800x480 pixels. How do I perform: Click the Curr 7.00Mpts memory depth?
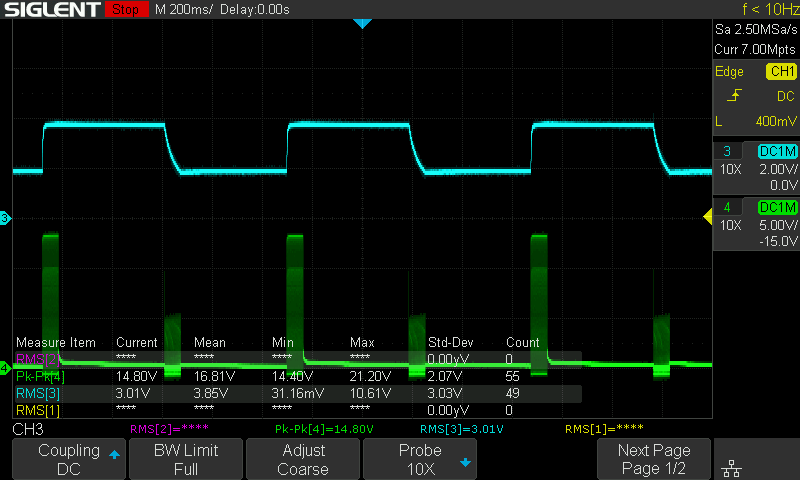[755, 49]
